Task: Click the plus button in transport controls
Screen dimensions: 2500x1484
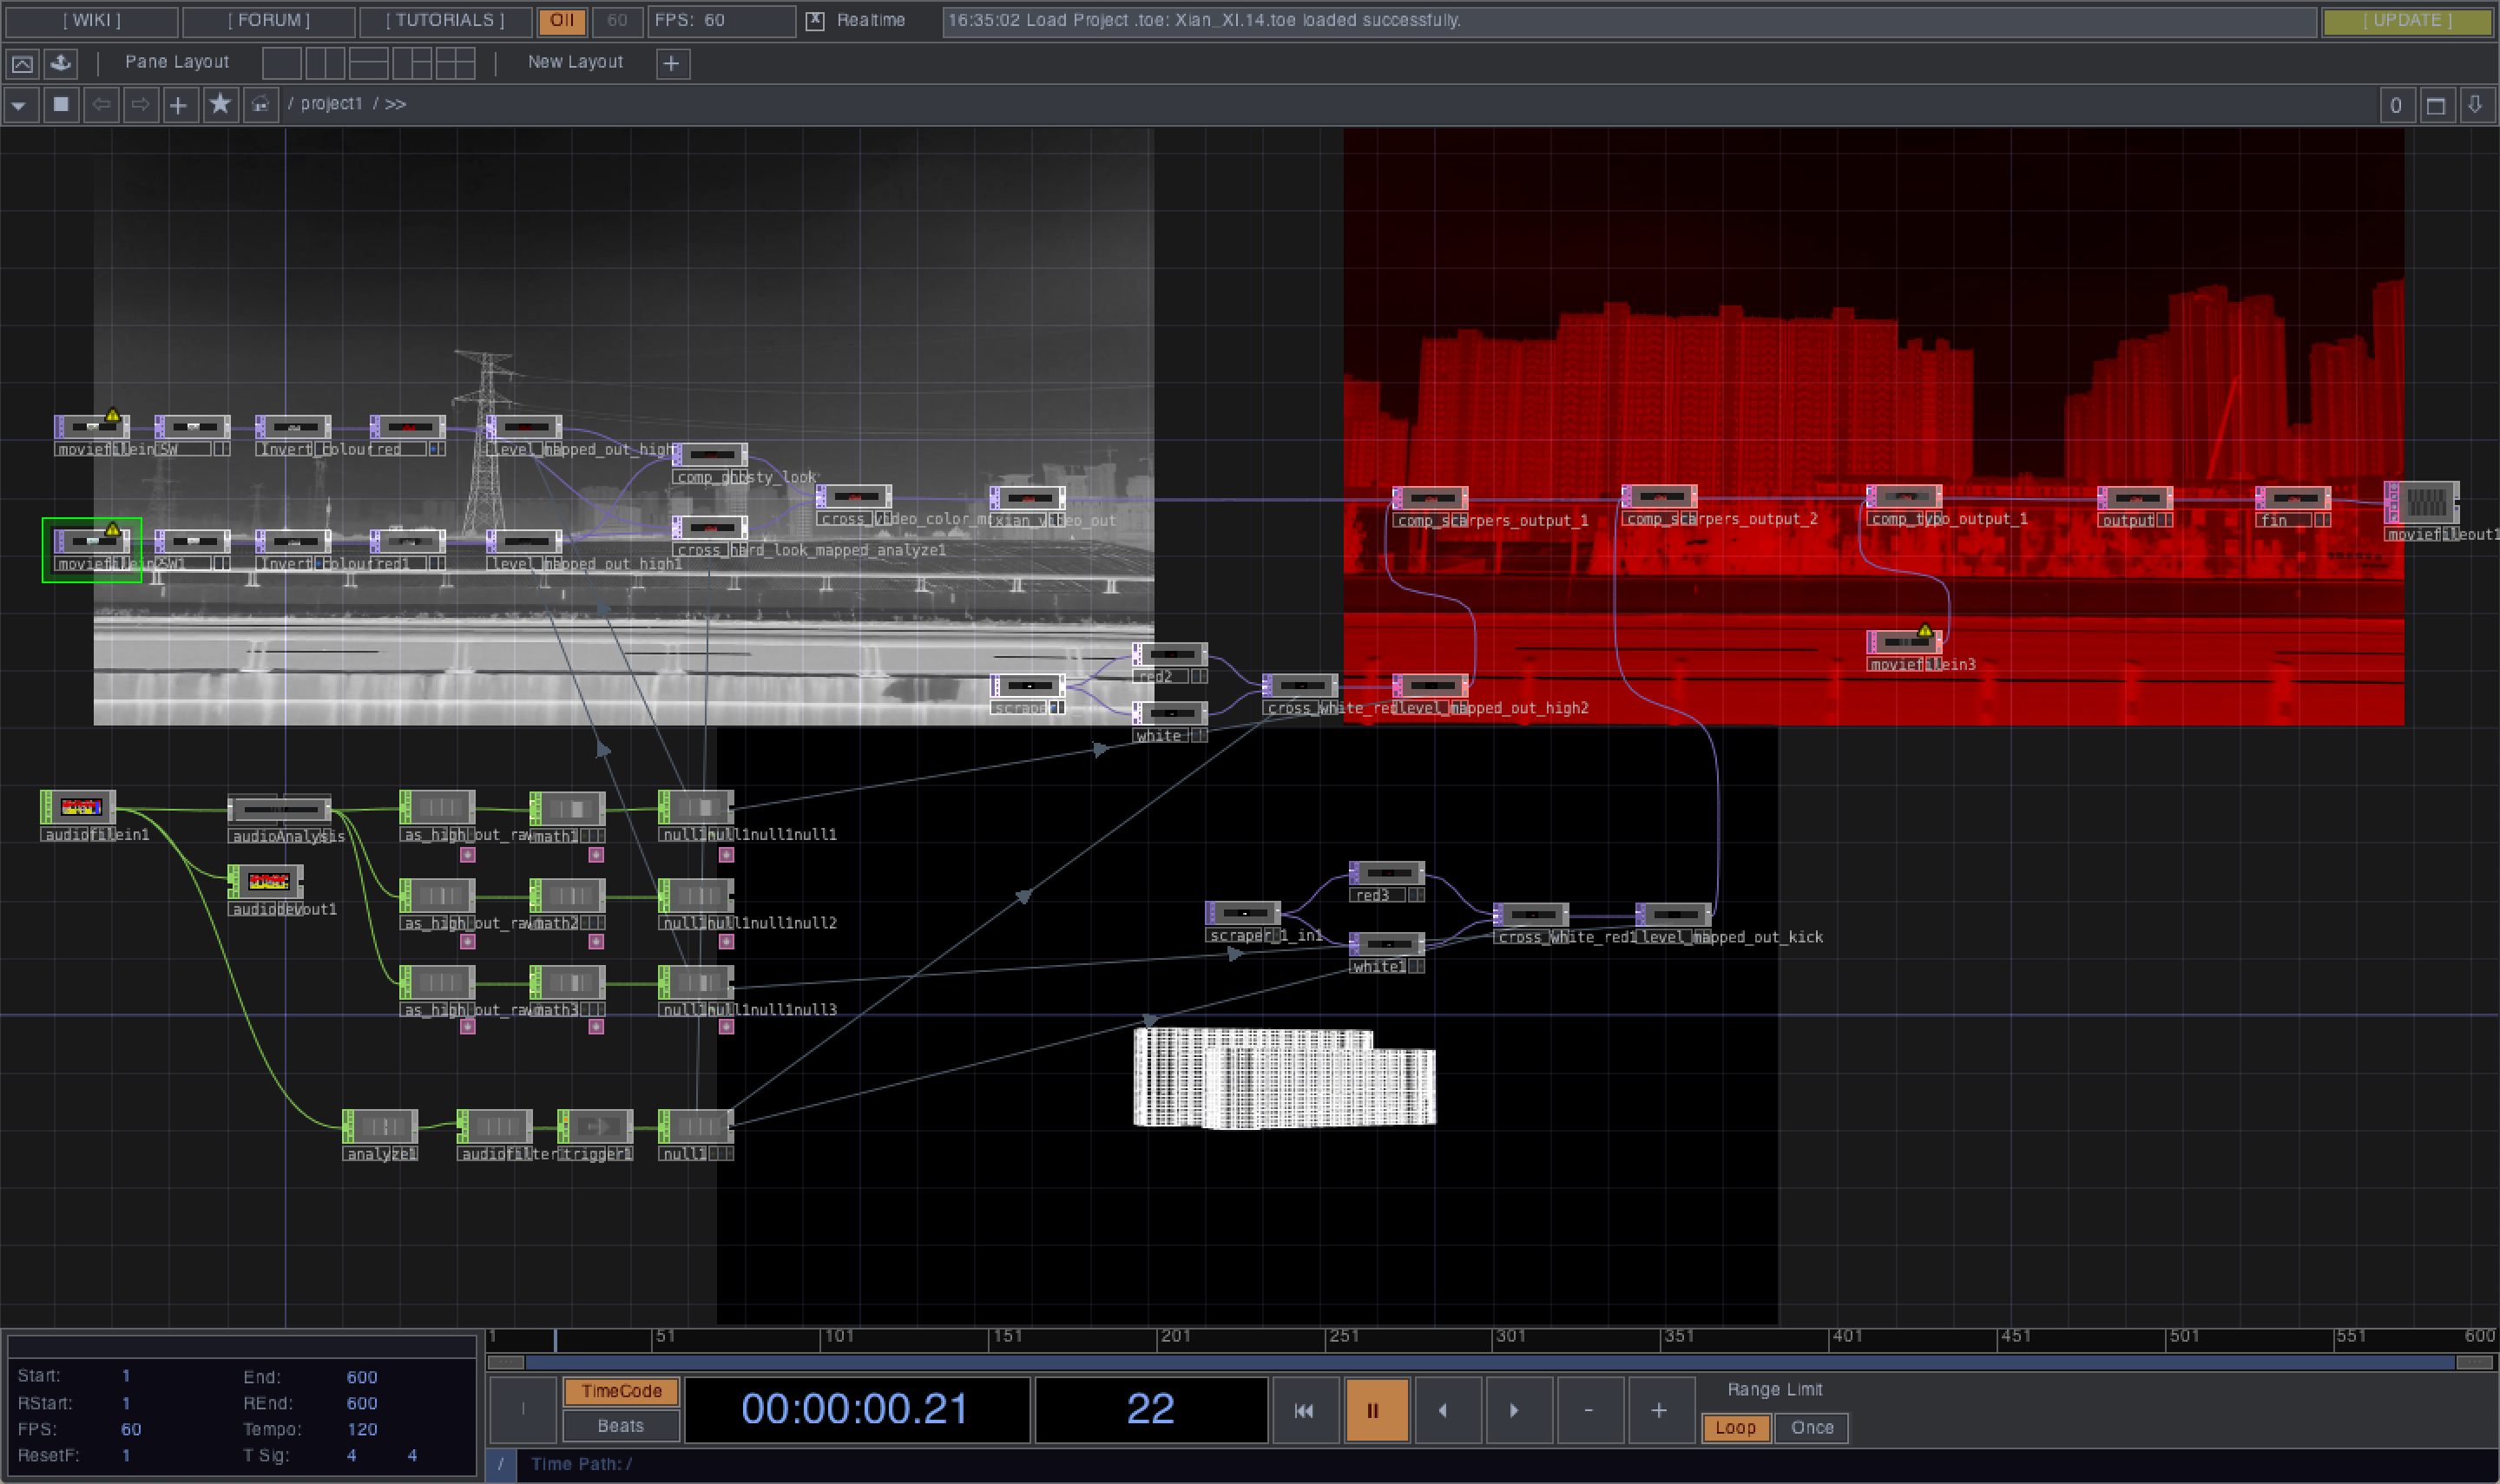Action: [1659, 1410]
